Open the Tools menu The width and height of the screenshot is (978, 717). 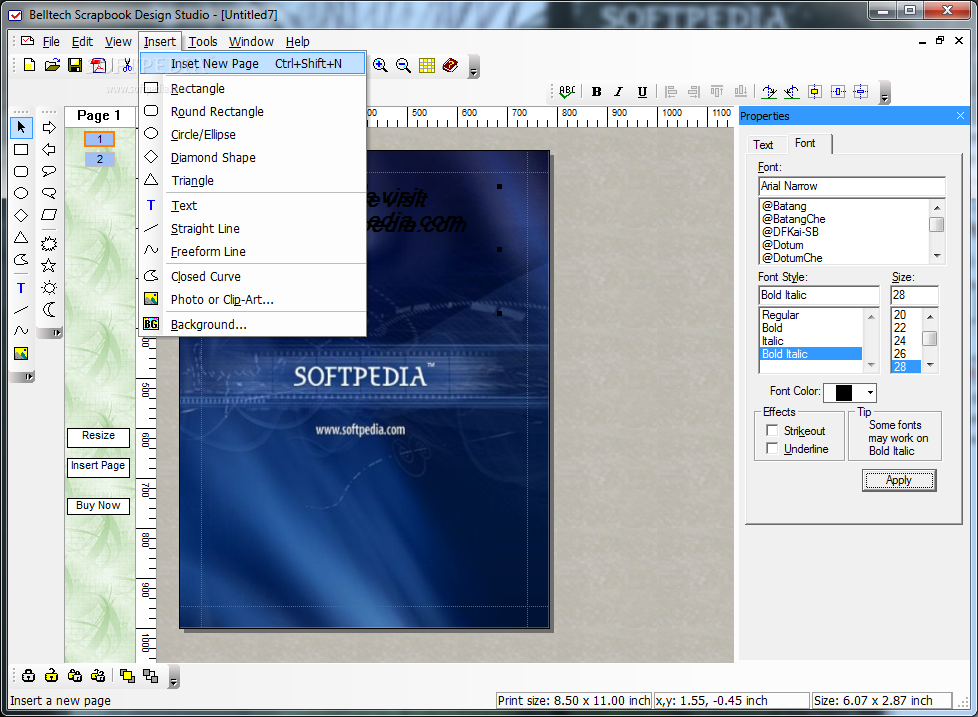click(x=203, y=42)
